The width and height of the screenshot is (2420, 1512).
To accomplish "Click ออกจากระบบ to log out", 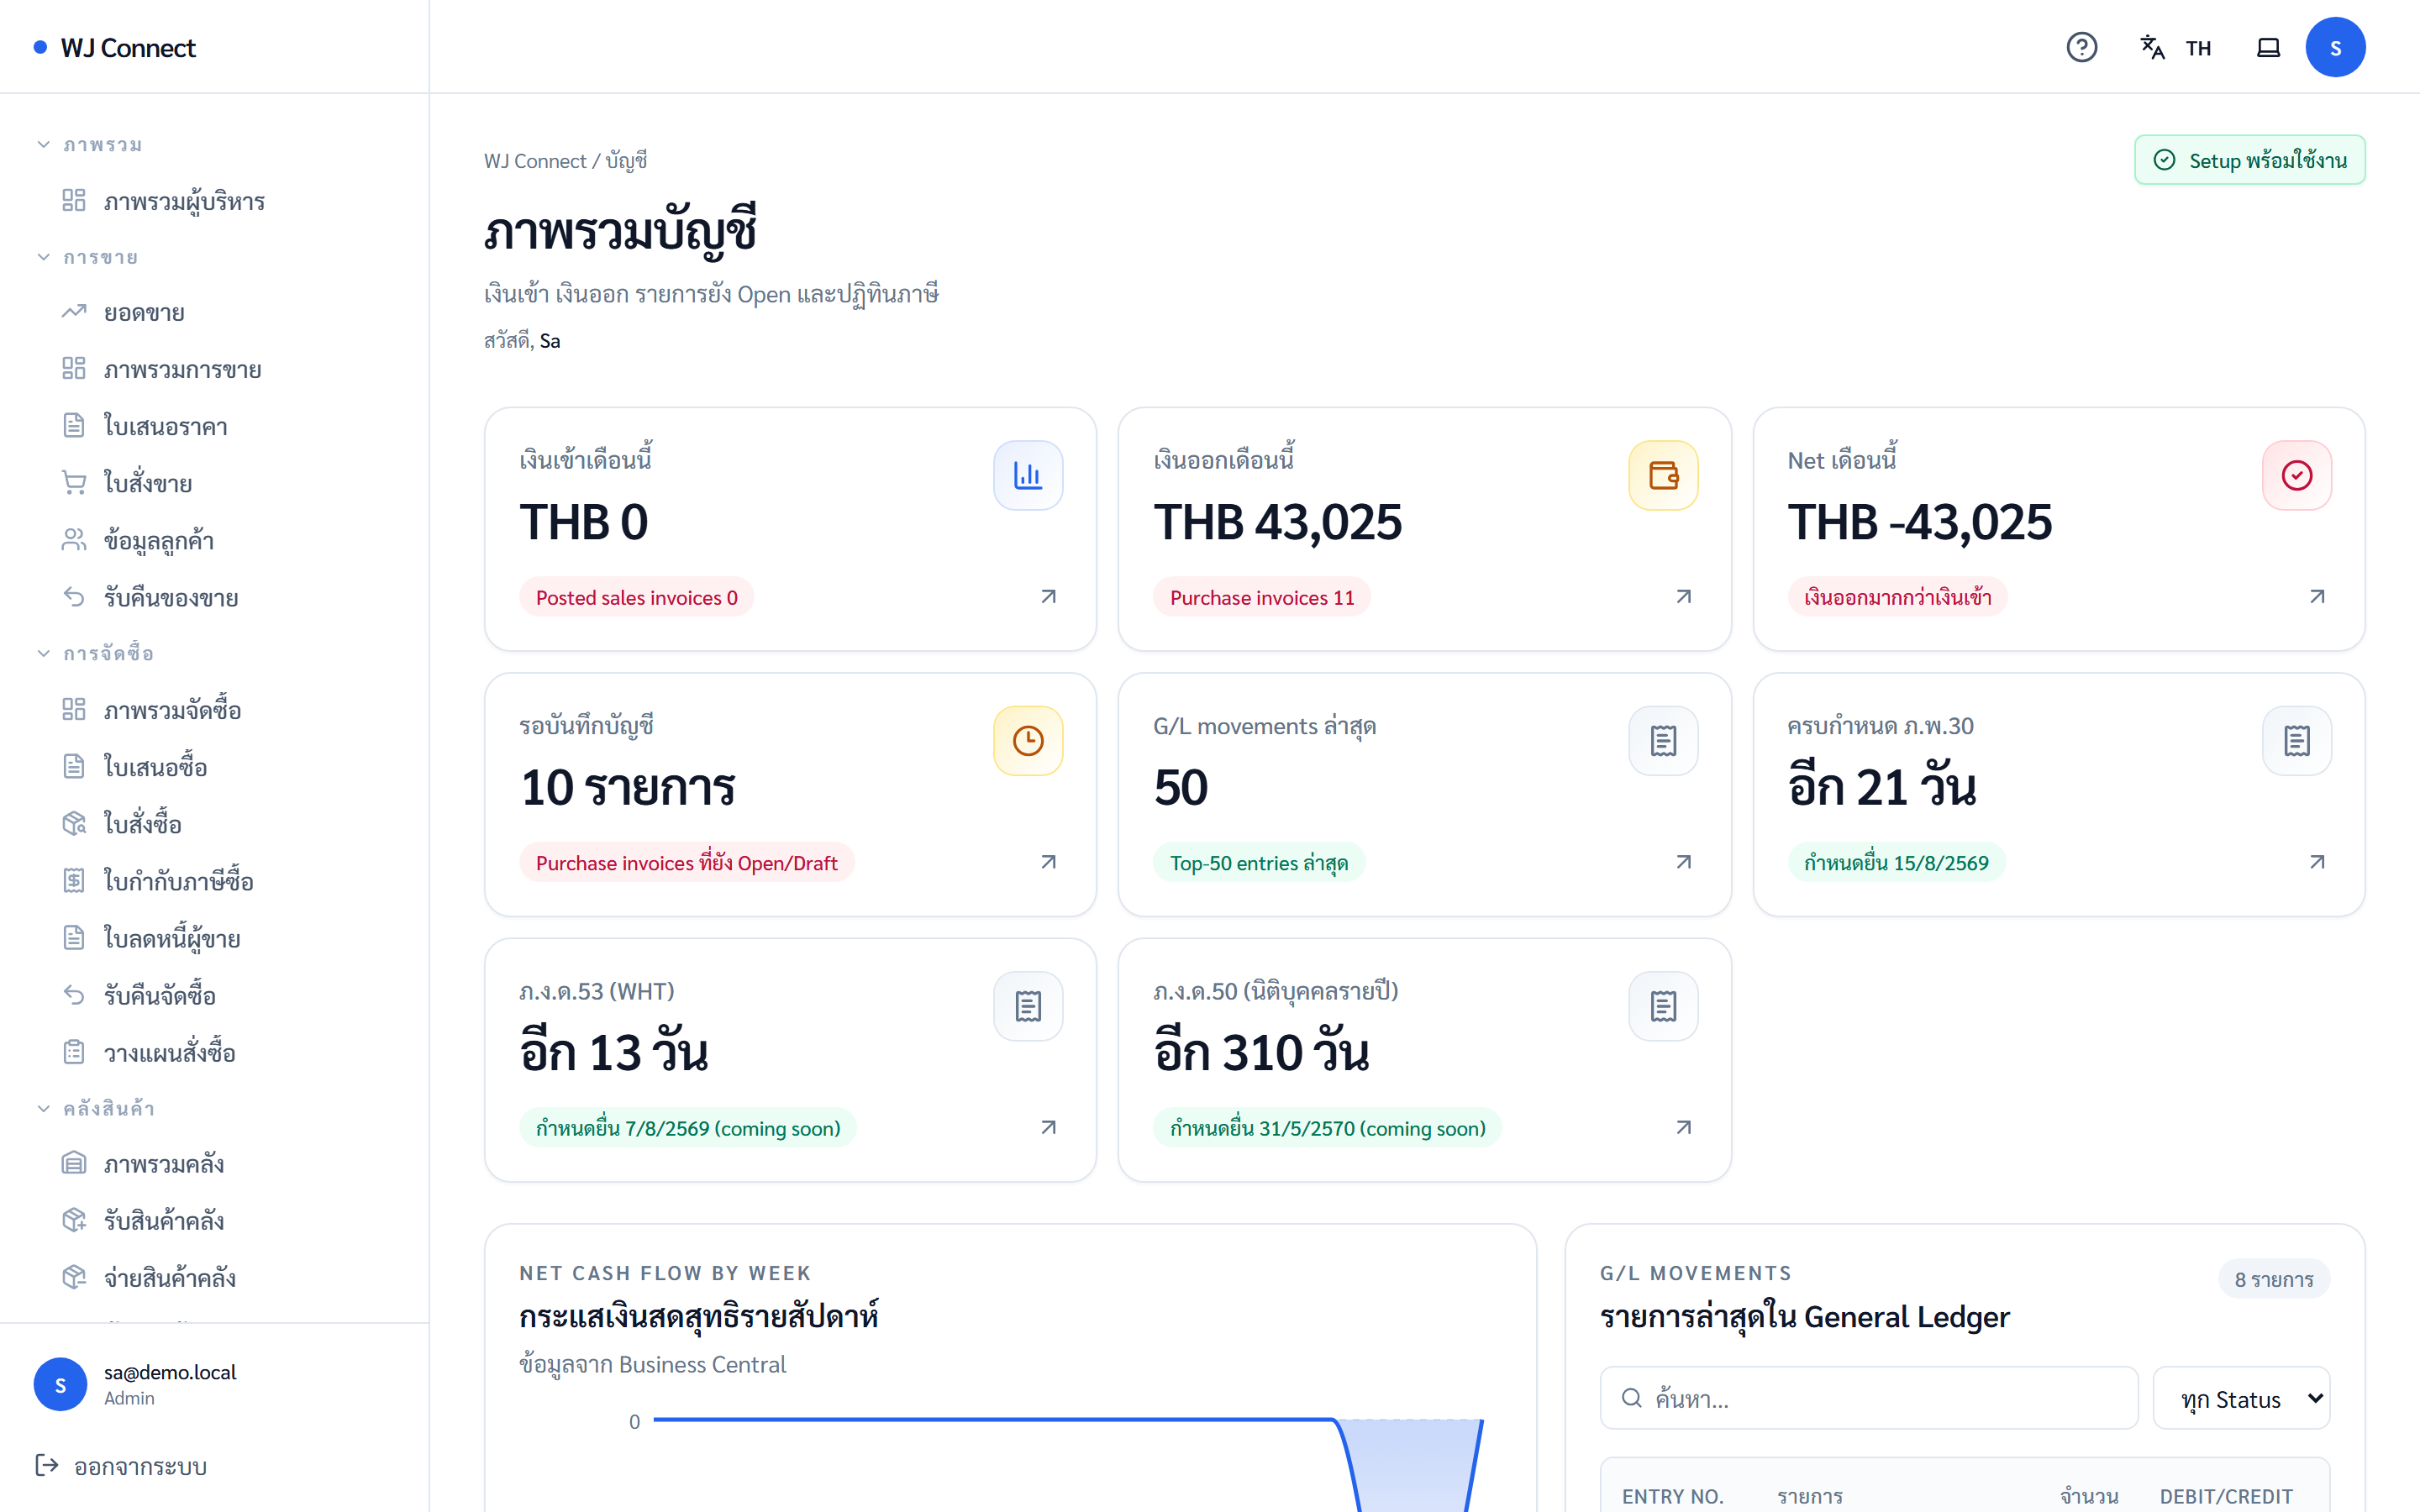I will pyautogui.click(x=121, y=1466).
